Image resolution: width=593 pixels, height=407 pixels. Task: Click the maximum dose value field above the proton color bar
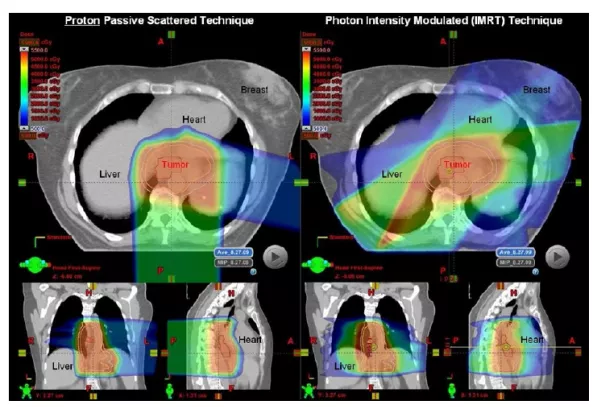[x=29, y=42]
